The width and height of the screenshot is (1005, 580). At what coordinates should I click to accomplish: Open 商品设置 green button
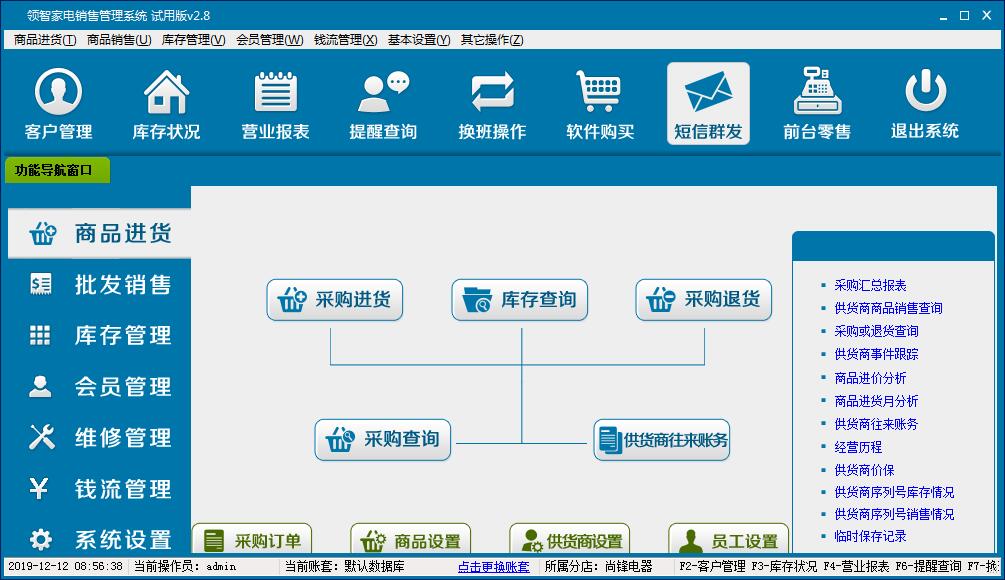(410, 540)
